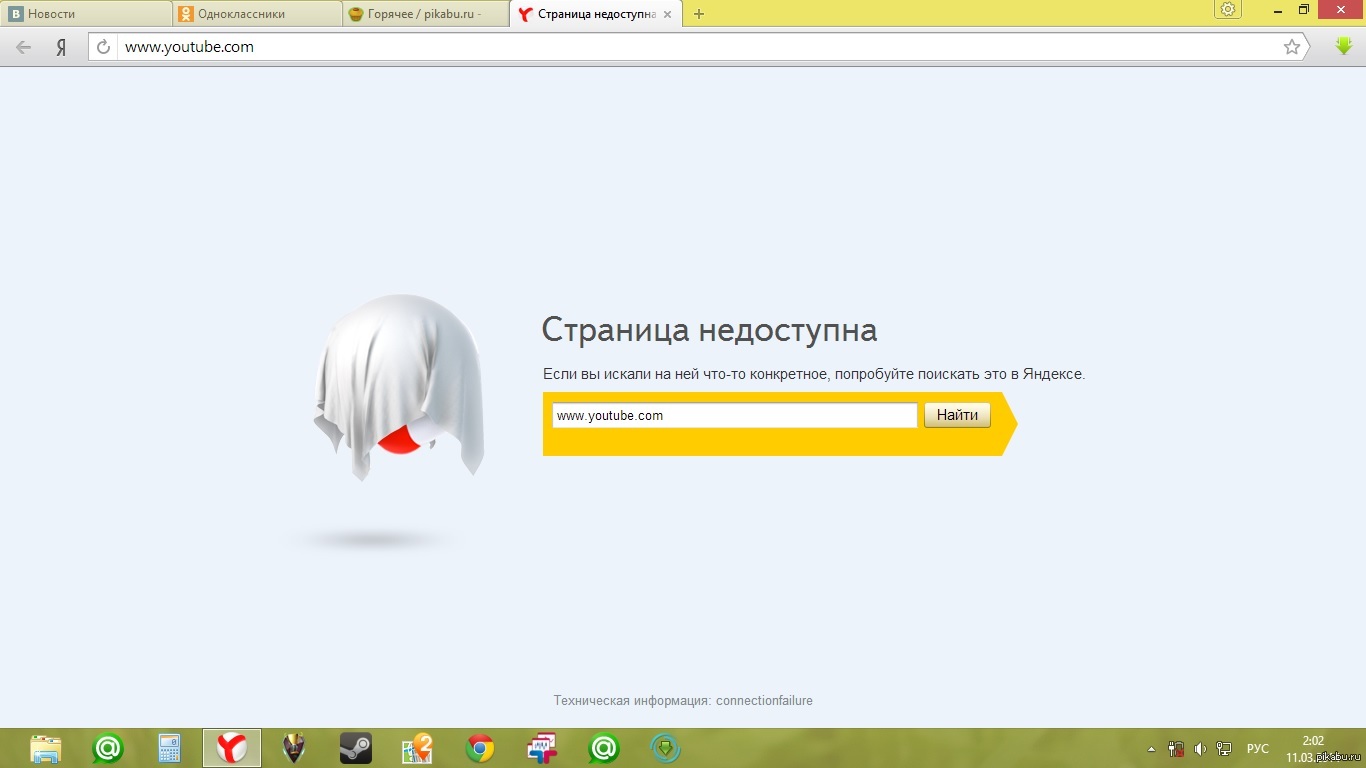
Task: Click the Если вы искали description text
Action: coord(814,374)
